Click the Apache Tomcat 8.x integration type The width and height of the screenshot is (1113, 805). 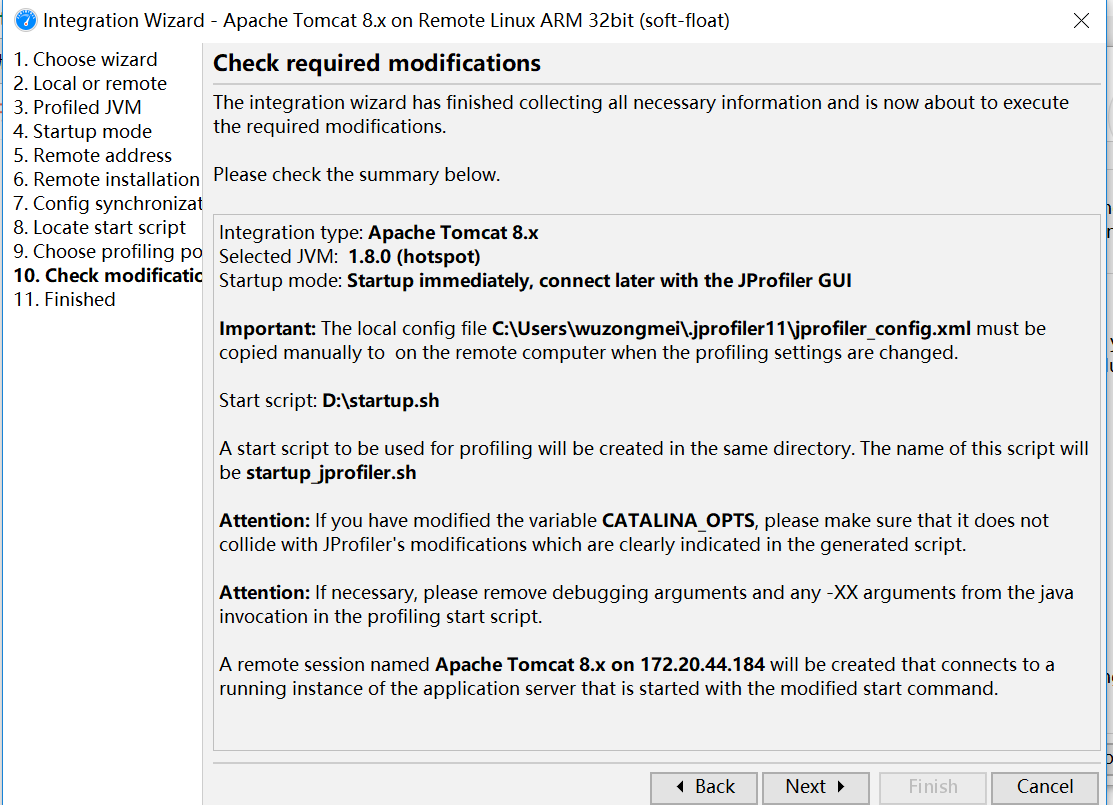point(453,233)
